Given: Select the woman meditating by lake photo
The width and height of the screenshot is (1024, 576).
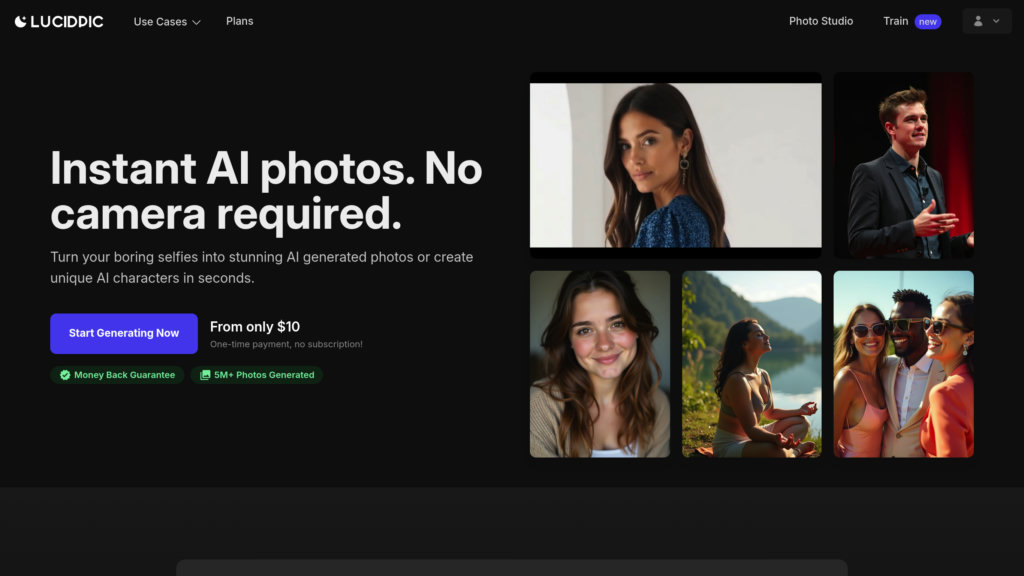Looking at the screenshot, I should click(751, 364).
